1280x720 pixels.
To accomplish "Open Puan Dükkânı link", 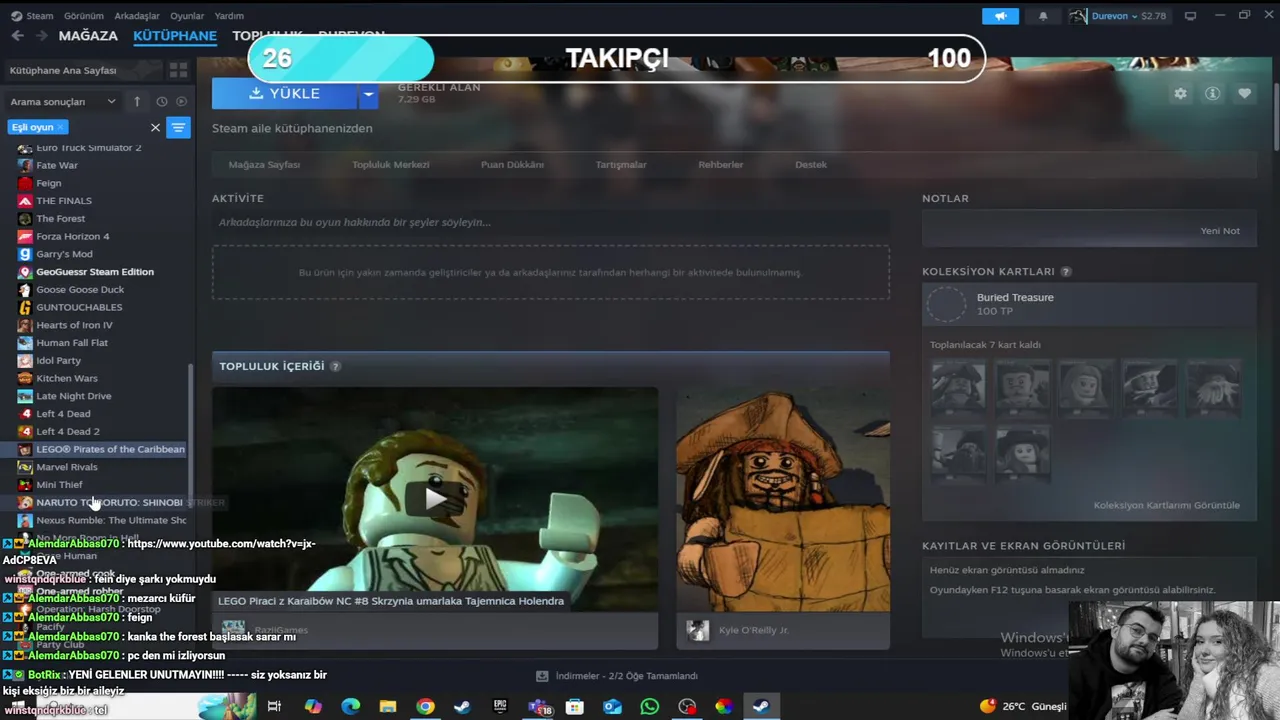I will 512,164.
